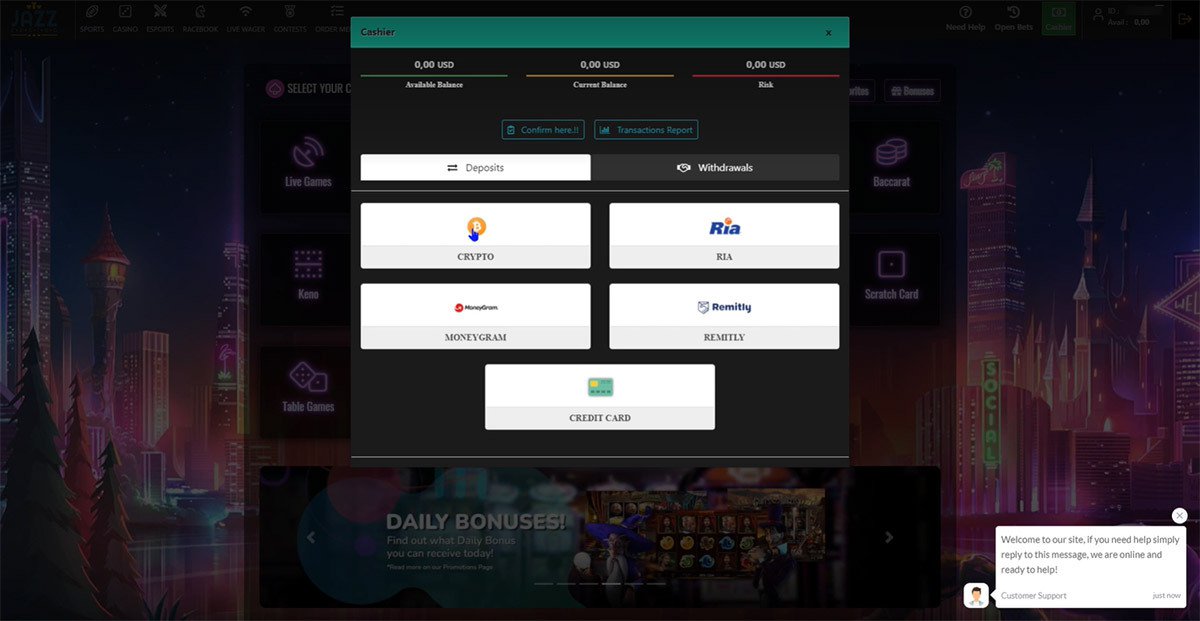Click the Bonuses button
1200x621 pixels.
click(x=911, y=91)
